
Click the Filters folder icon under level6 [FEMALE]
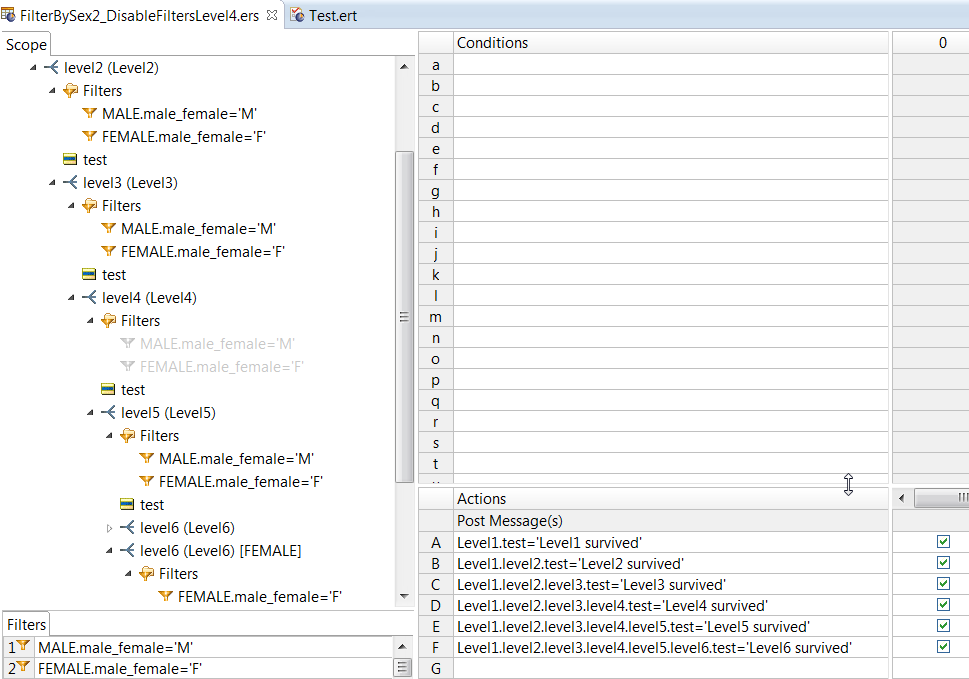(x=147, y=573)
